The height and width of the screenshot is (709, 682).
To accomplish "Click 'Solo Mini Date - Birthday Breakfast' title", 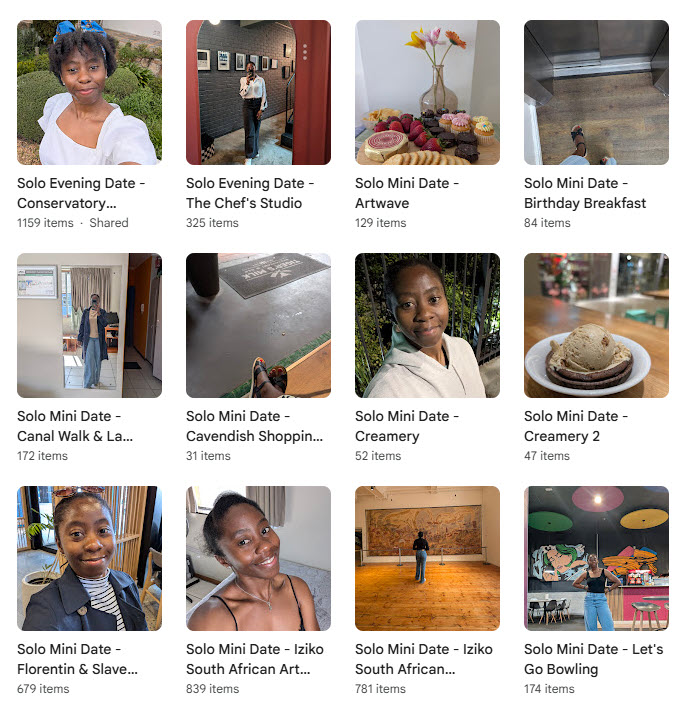I will [x=585, y=193].
